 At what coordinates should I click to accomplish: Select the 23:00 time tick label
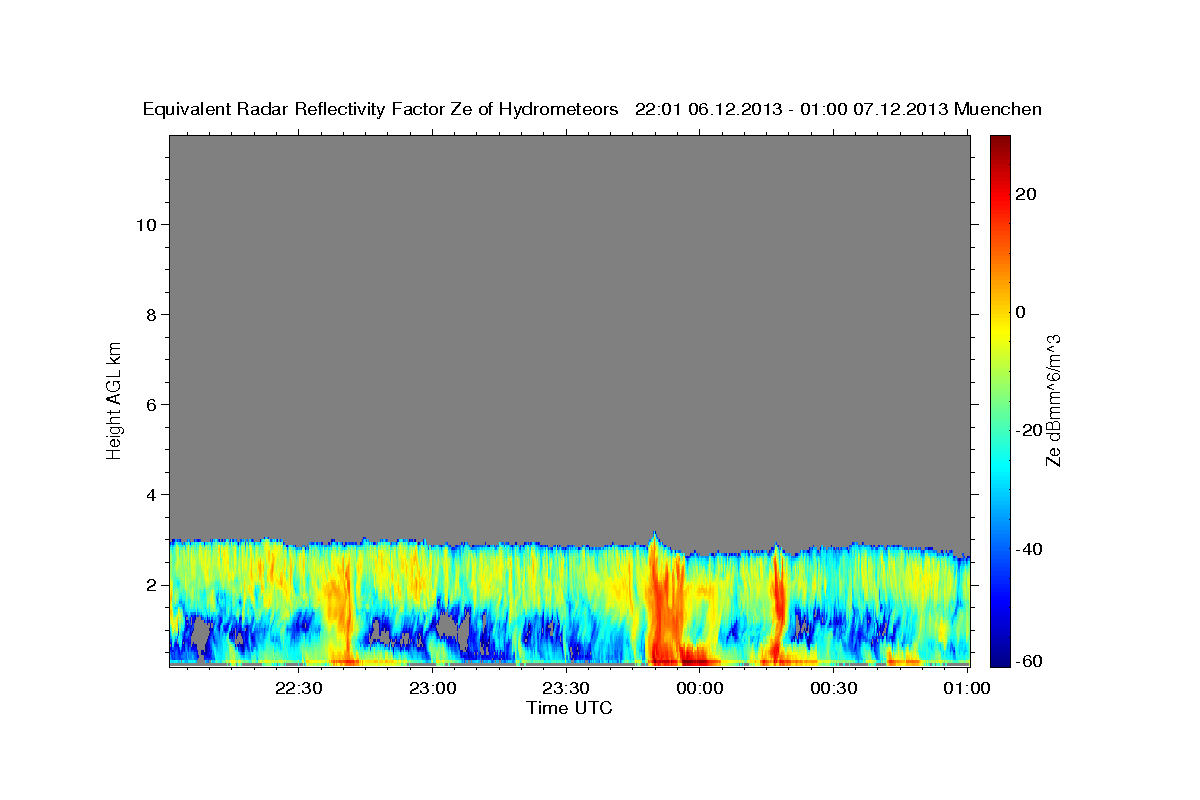pyautogui.click(x=433, y=688)
